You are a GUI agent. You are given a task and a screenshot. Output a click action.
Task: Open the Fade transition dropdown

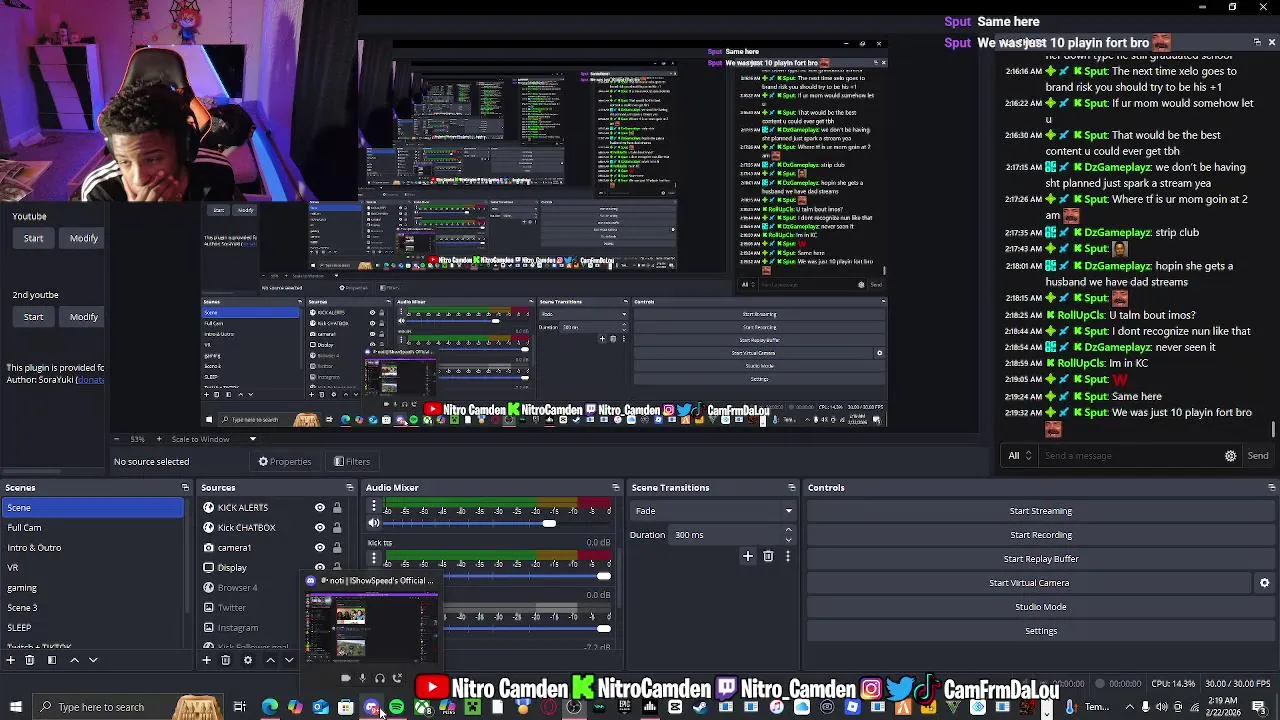tap(714, 511)
